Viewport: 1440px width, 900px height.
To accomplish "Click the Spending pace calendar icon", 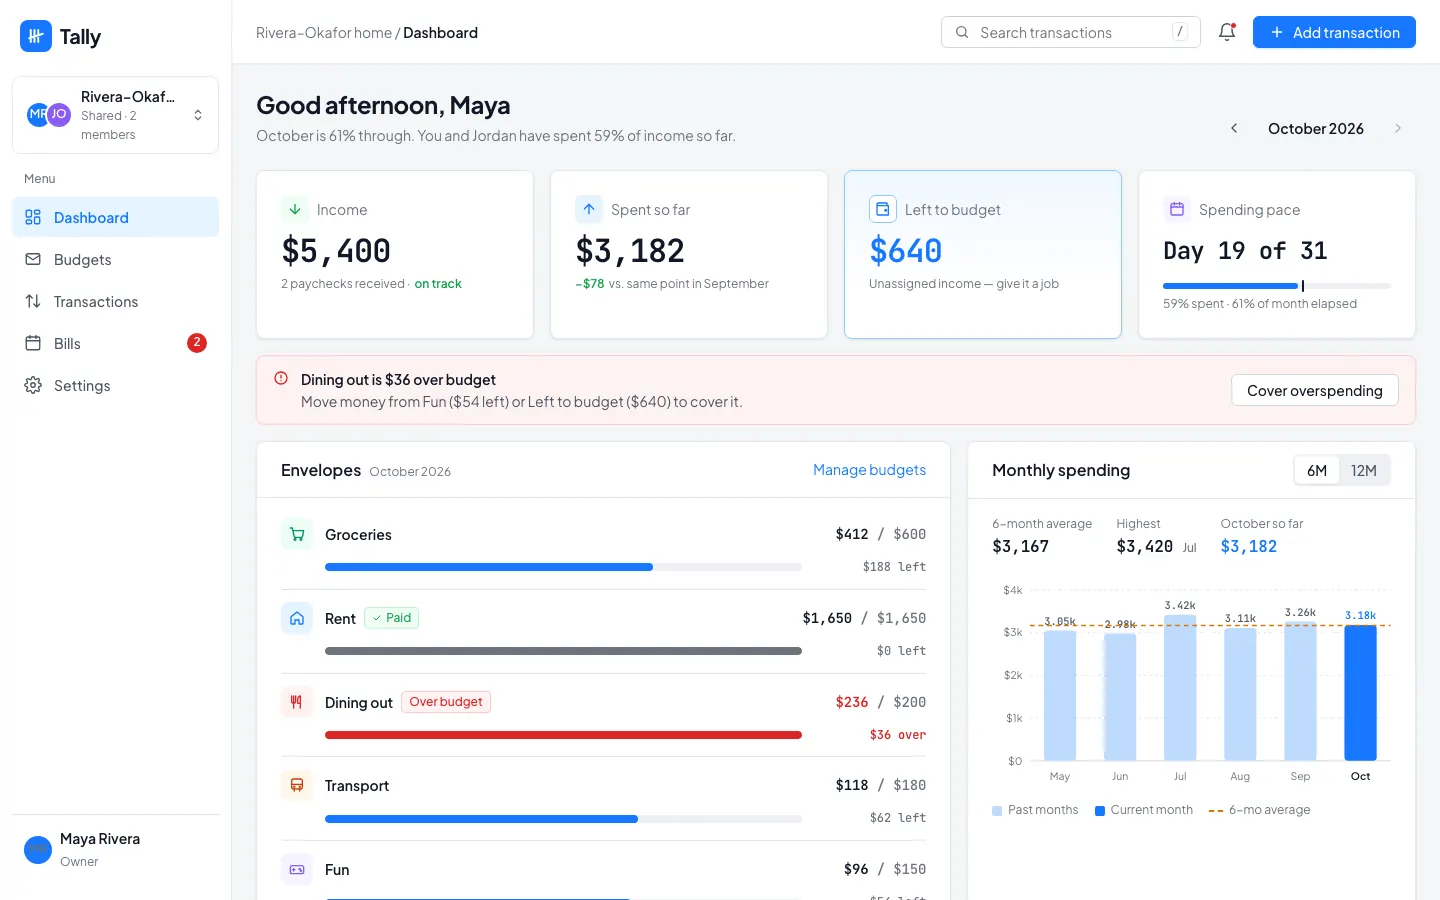I will [1177, 209].
